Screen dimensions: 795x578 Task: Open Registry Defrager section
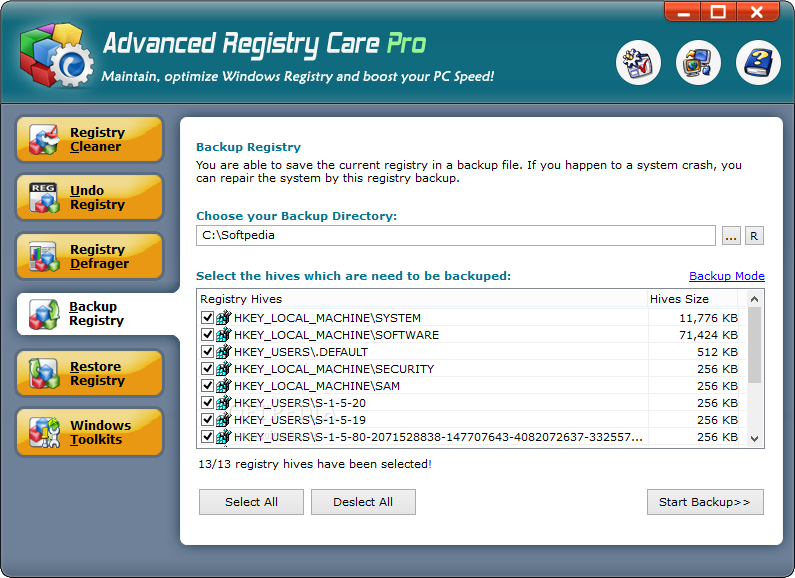tap(90, 256)
